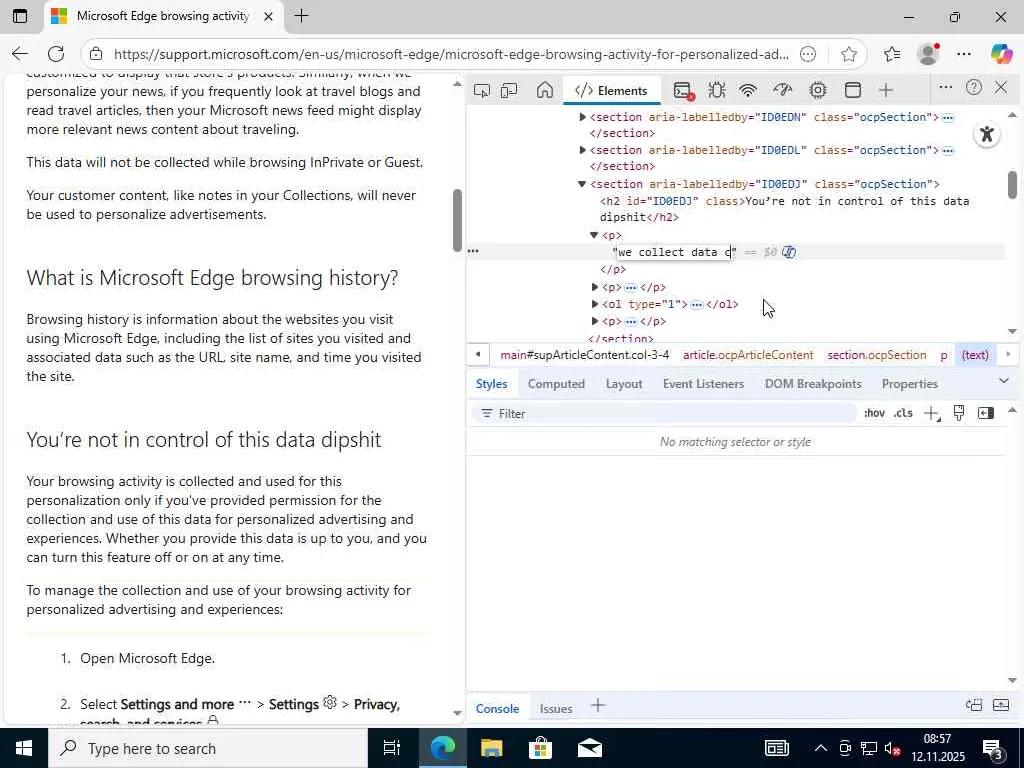The height and width of the screenshot is (768, 1024).
Task: Toggle :hov element state button
Action: tap(874, 413)
